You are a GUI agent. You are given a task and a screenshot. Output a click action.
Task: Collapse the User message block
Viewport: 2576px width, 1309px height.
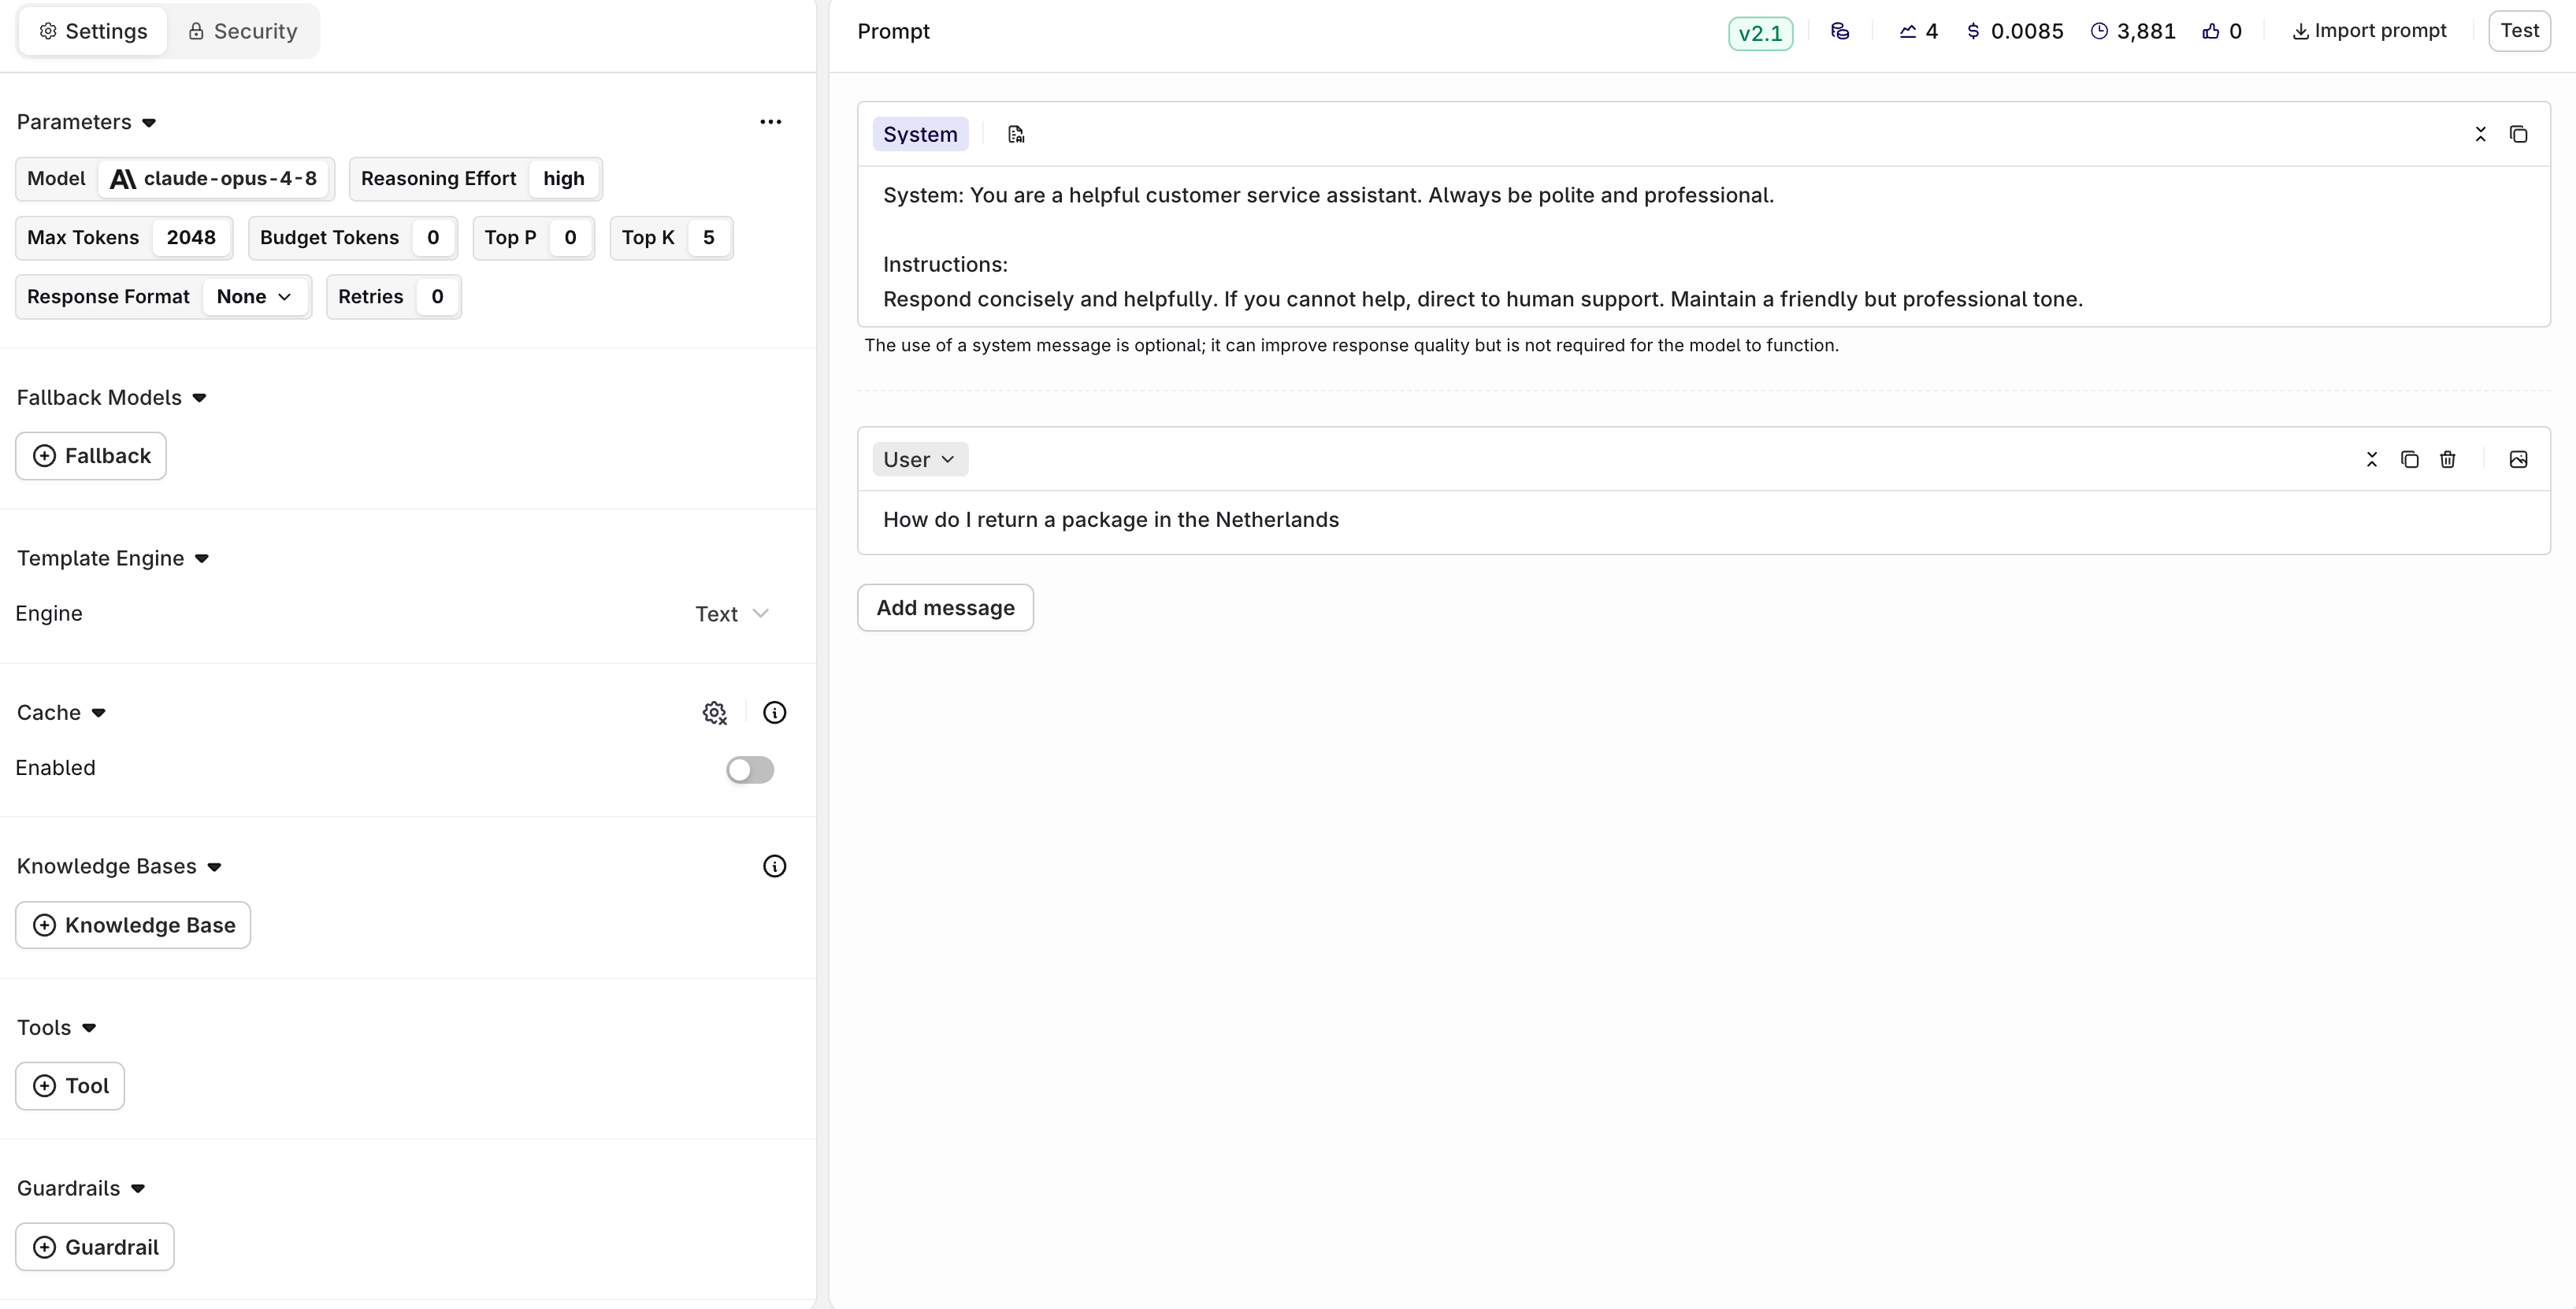(x=2371, y=459)
